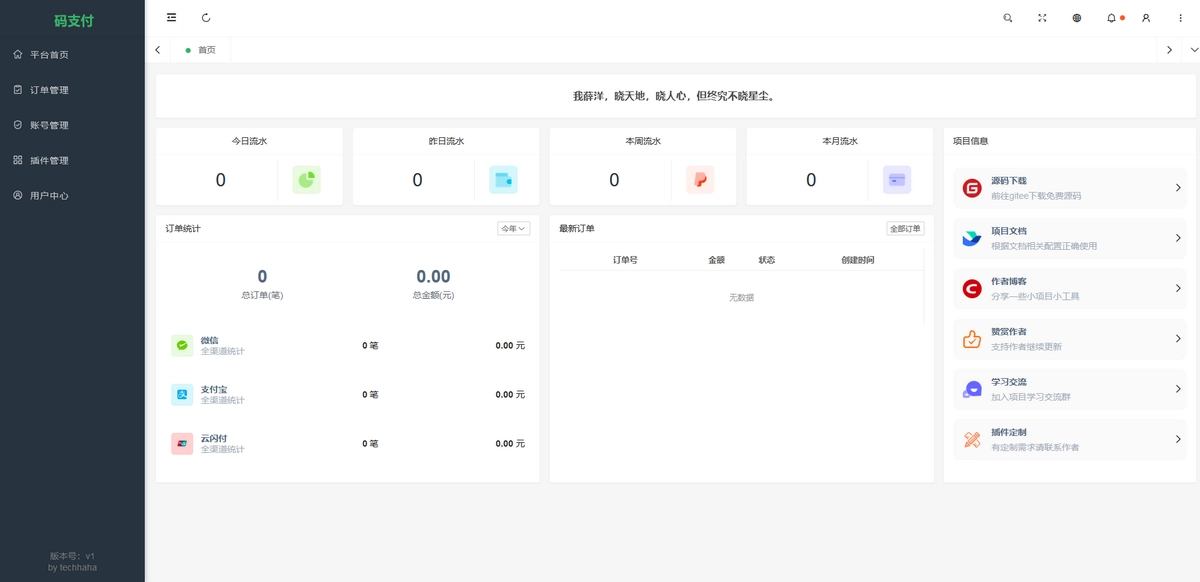1200x582 pixels.
Task: Click the user profile icon
Action: point(1146,18)
